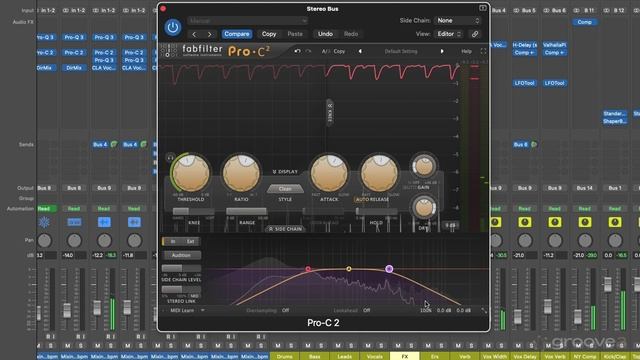The width and height of the screenshot is (640, 360).
Task: Click the plugin window link icon
Action: coord(475,34)
